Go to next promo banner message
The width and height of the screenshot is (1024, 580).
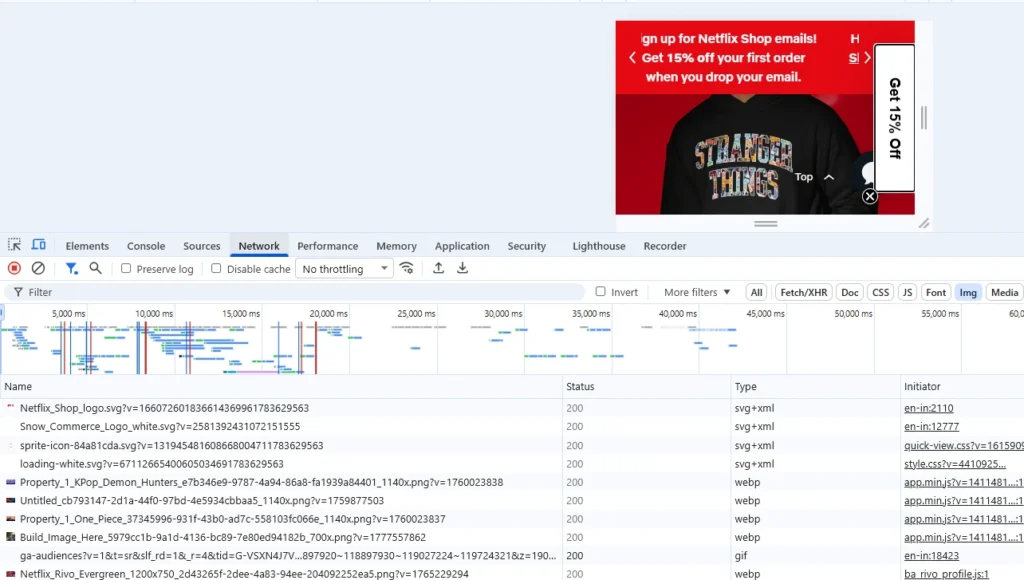[867, 57]
